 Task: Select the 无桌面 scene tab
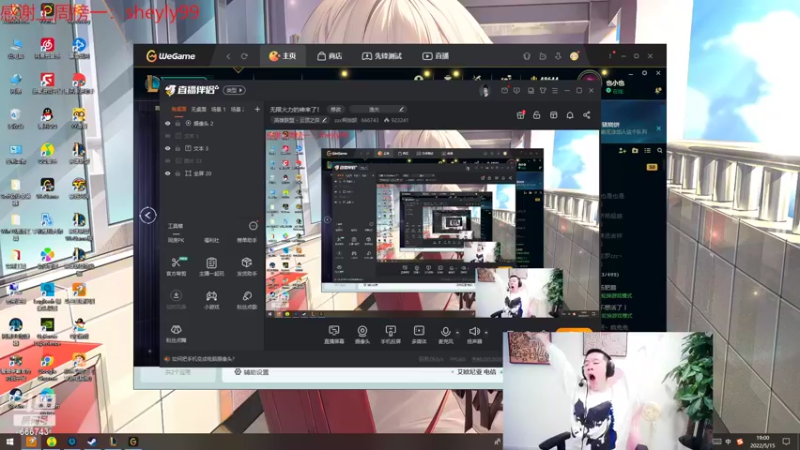coord(198,109)
